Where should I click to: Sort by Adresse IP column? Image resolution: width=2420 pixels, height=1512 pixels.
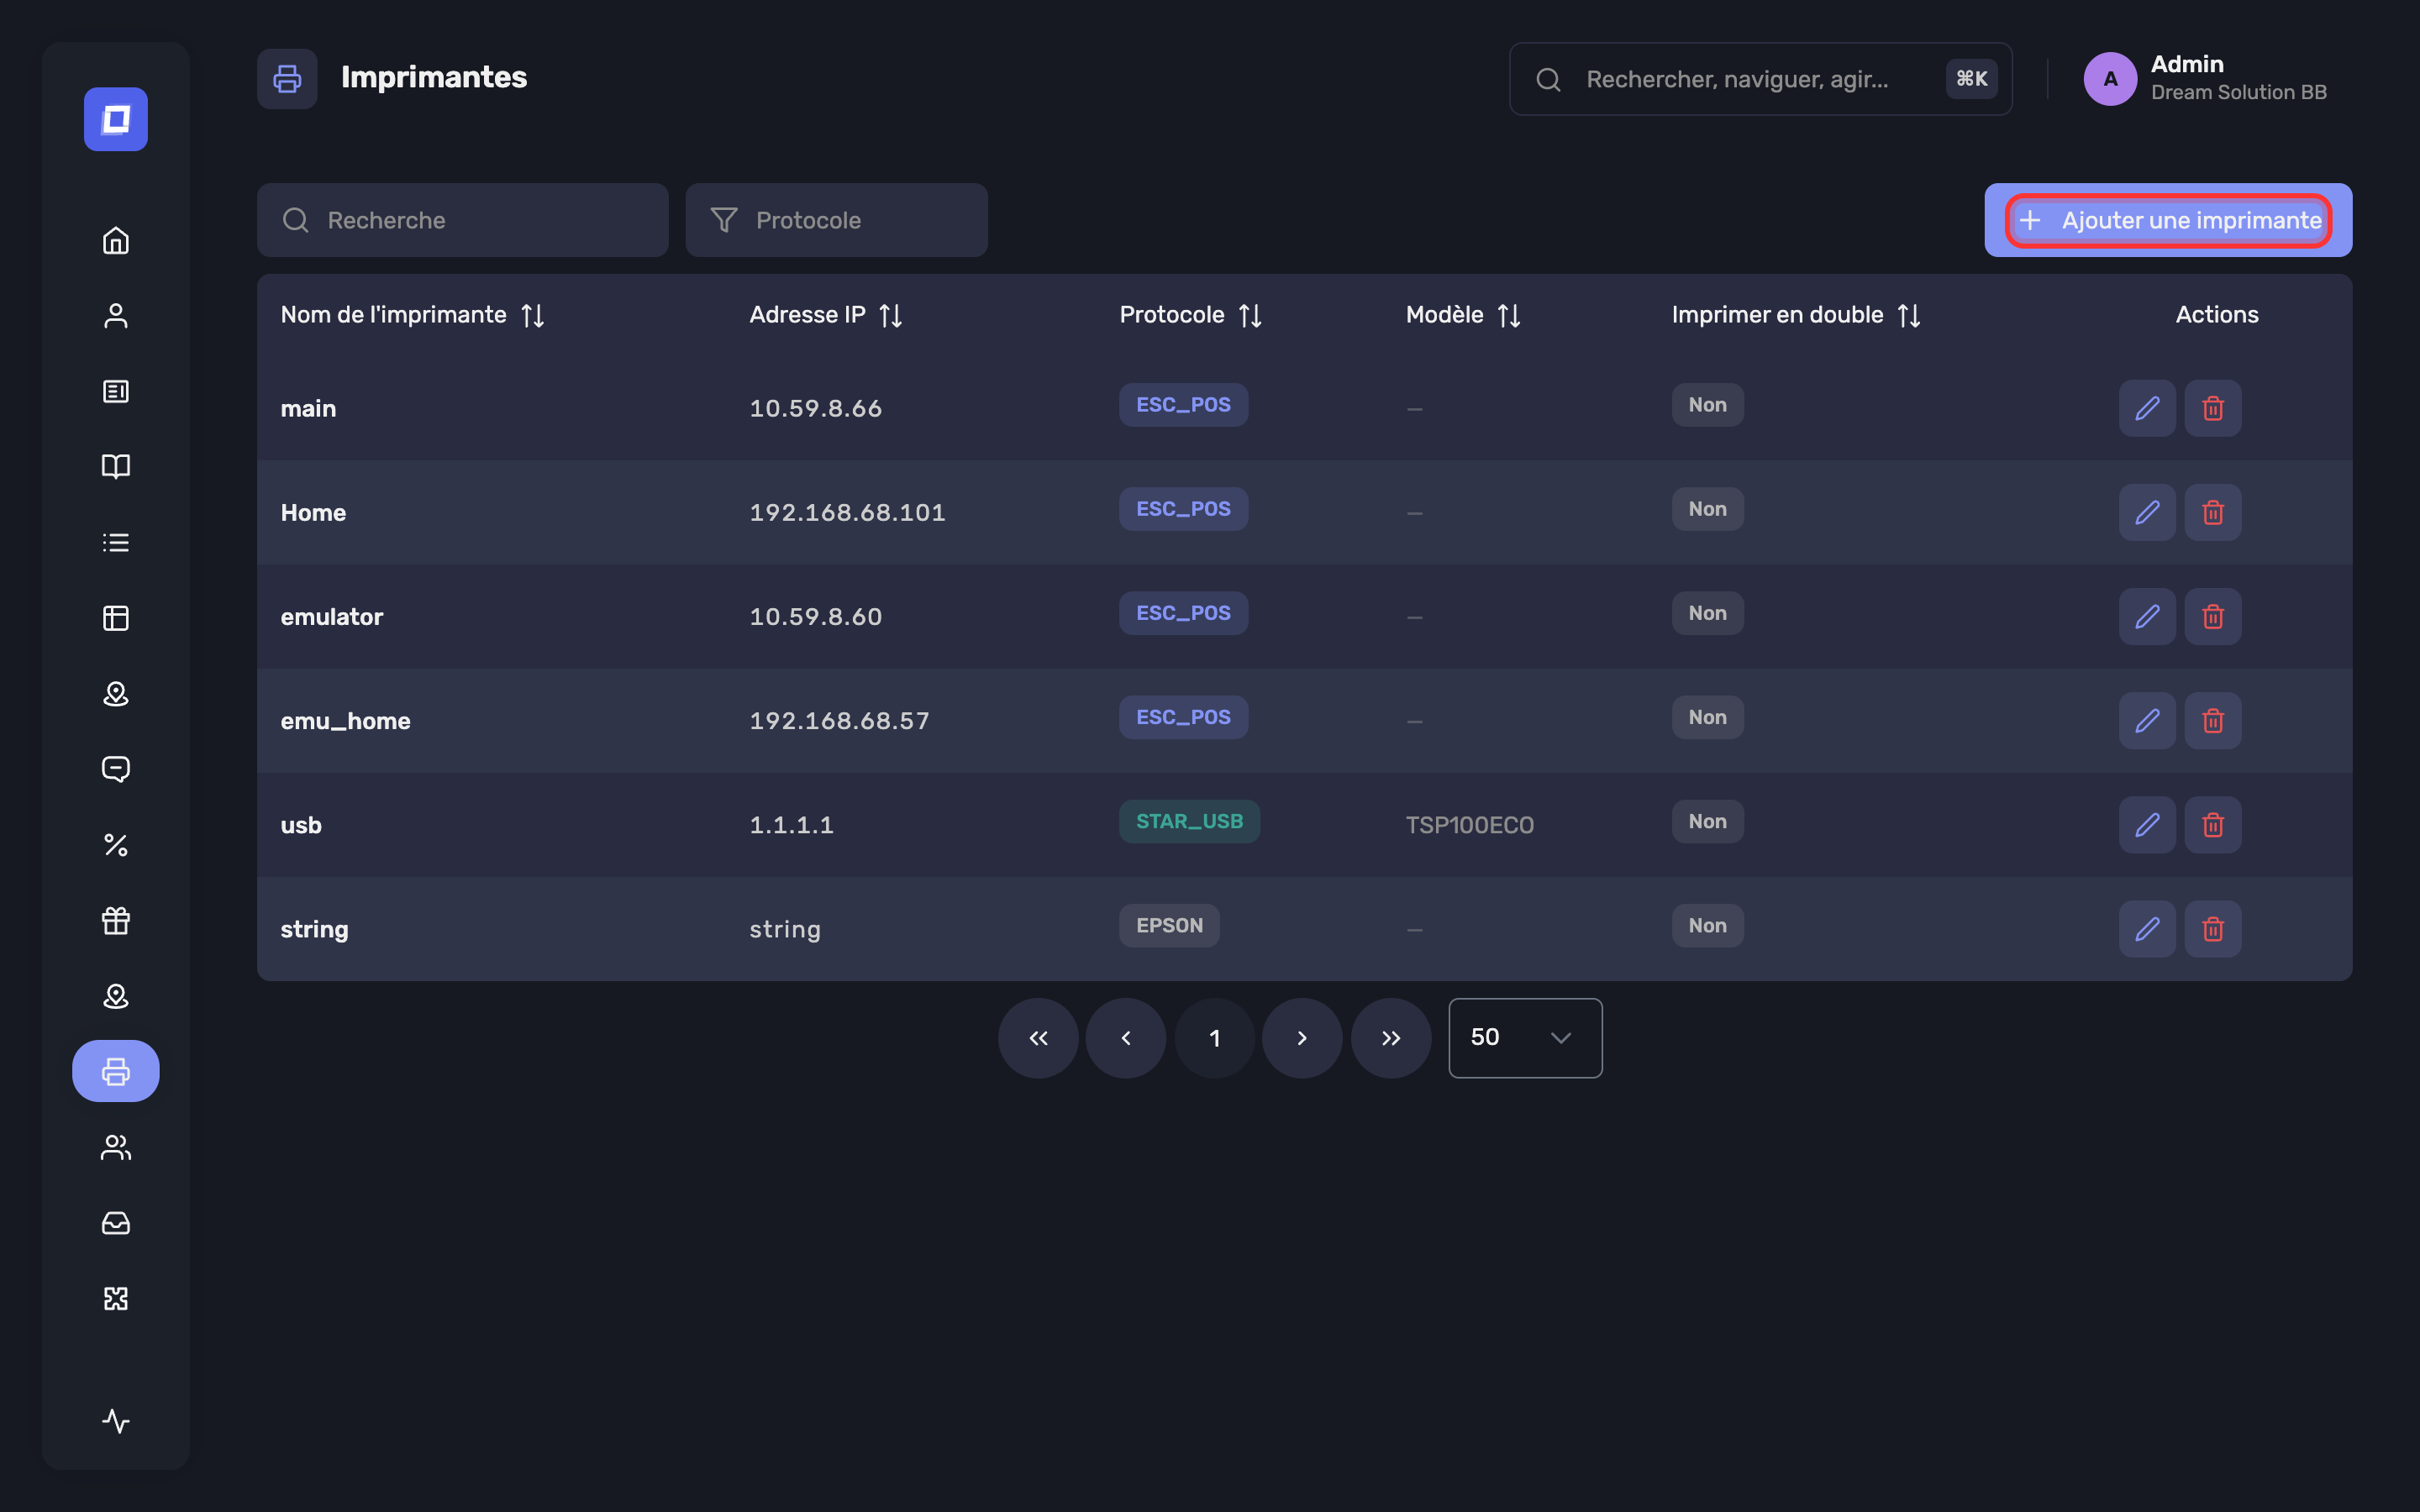[x=891, y=316]
